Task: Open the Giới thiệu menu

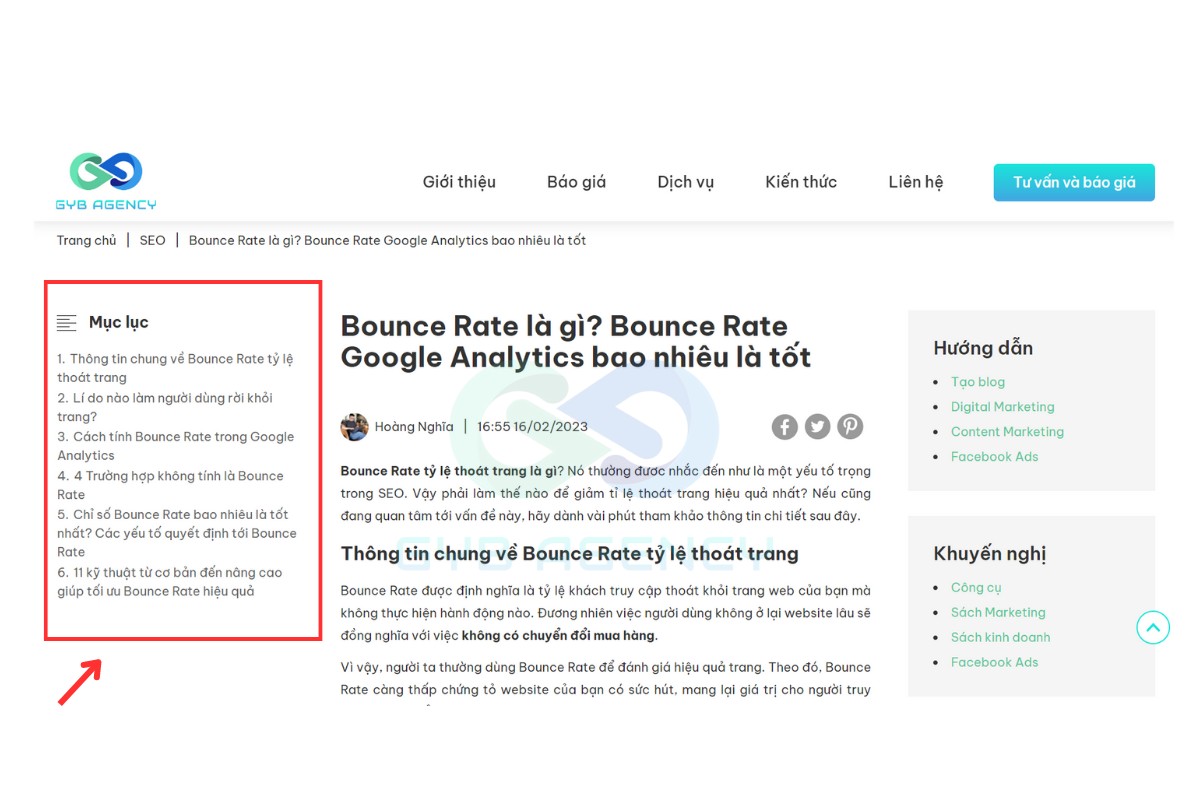Action: coord(459,182)
